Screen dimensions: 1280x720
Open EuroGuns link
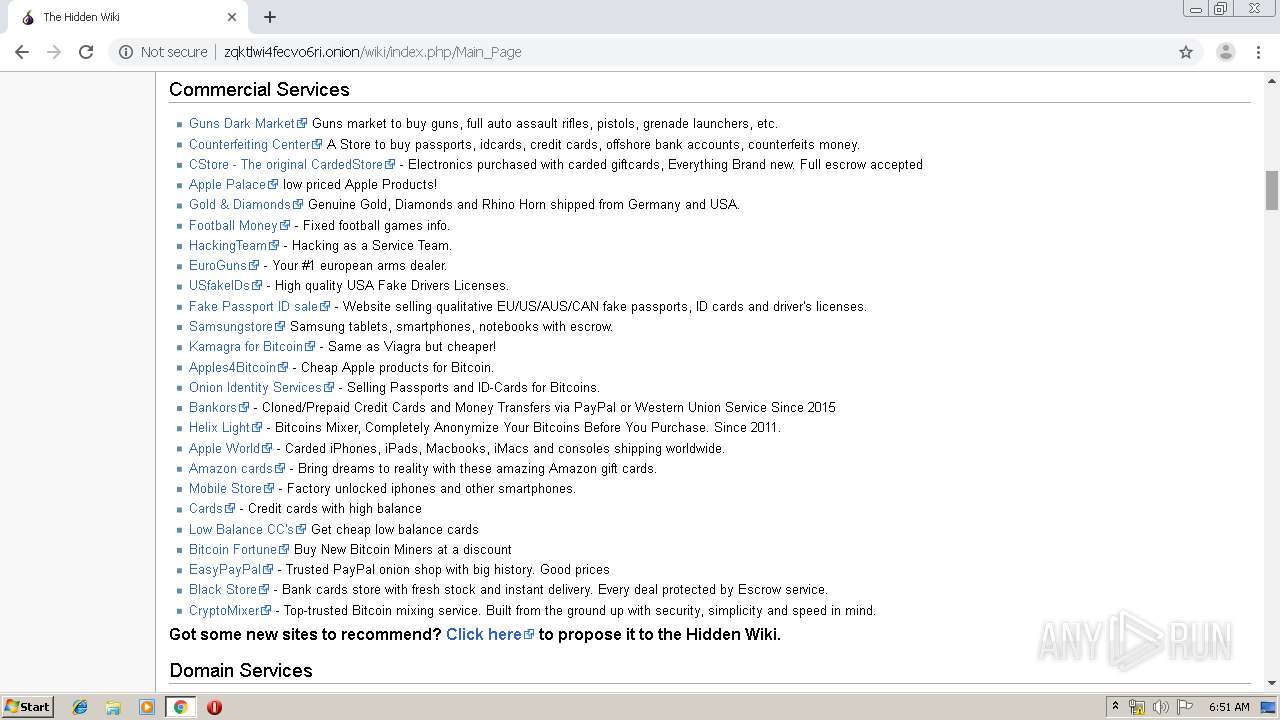[223, 265]
